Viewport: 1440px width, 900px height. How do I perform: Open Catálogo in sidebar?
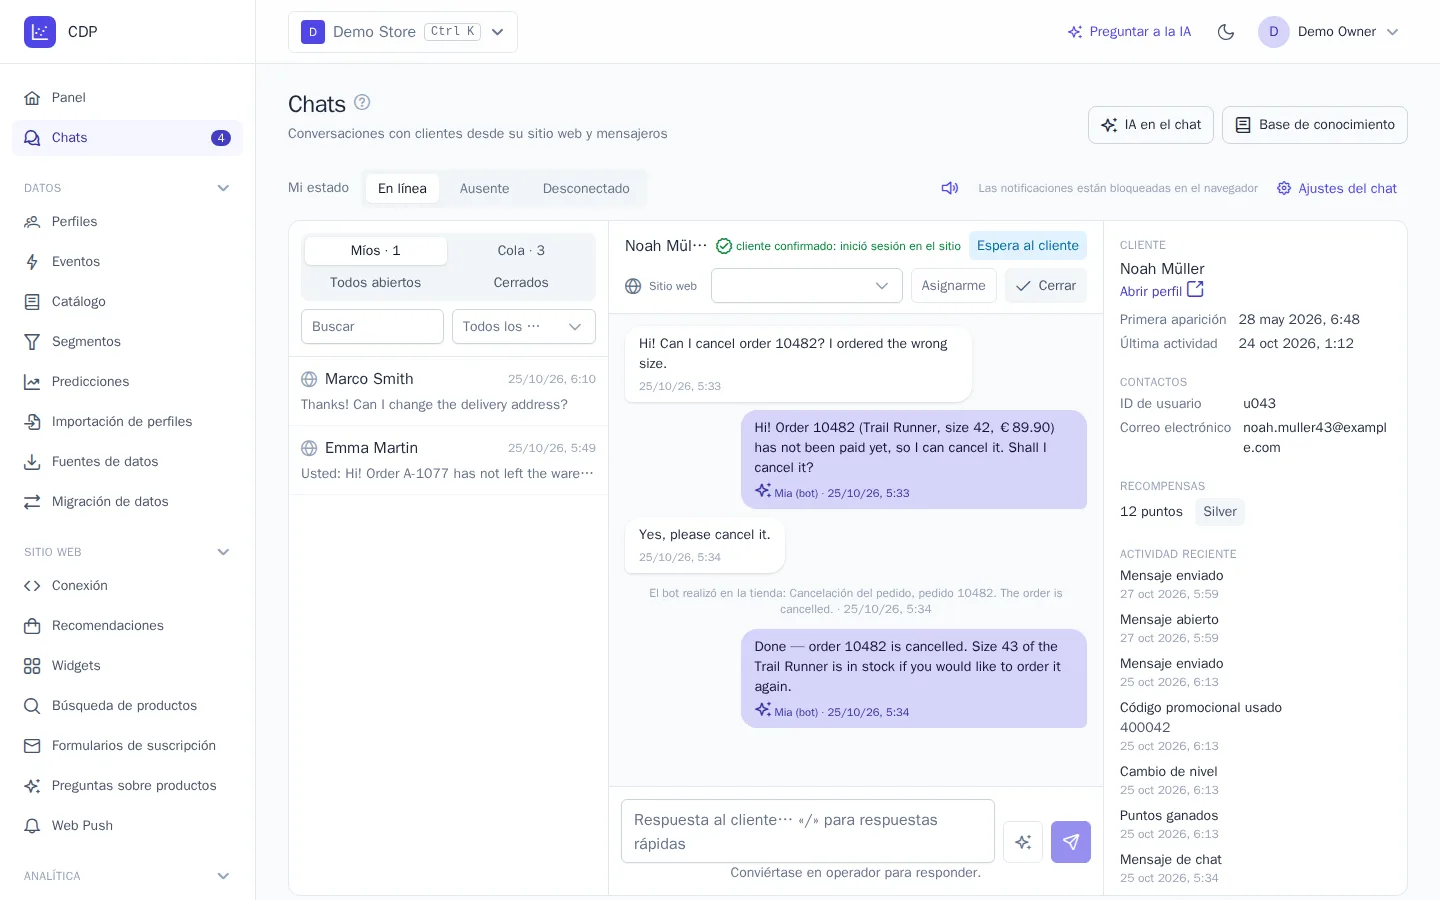127,302
